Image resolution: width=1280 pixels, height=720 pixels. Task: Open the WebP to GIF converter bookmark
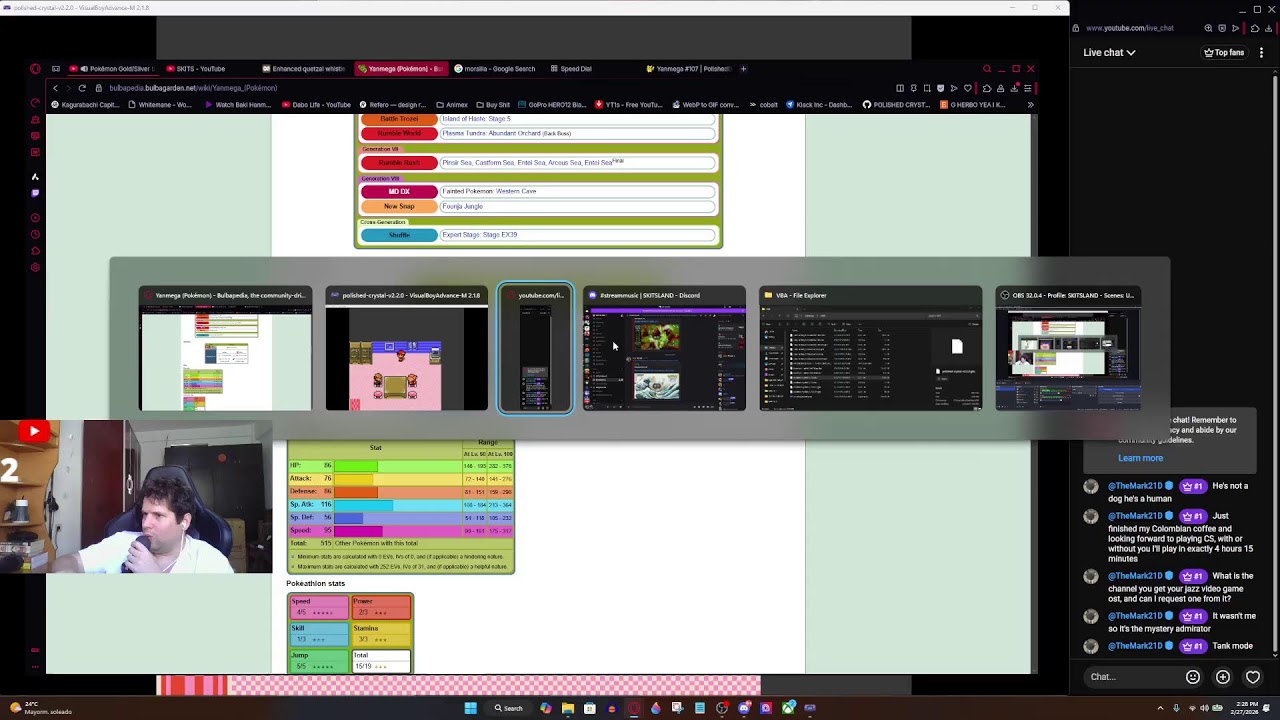[708, 104]
